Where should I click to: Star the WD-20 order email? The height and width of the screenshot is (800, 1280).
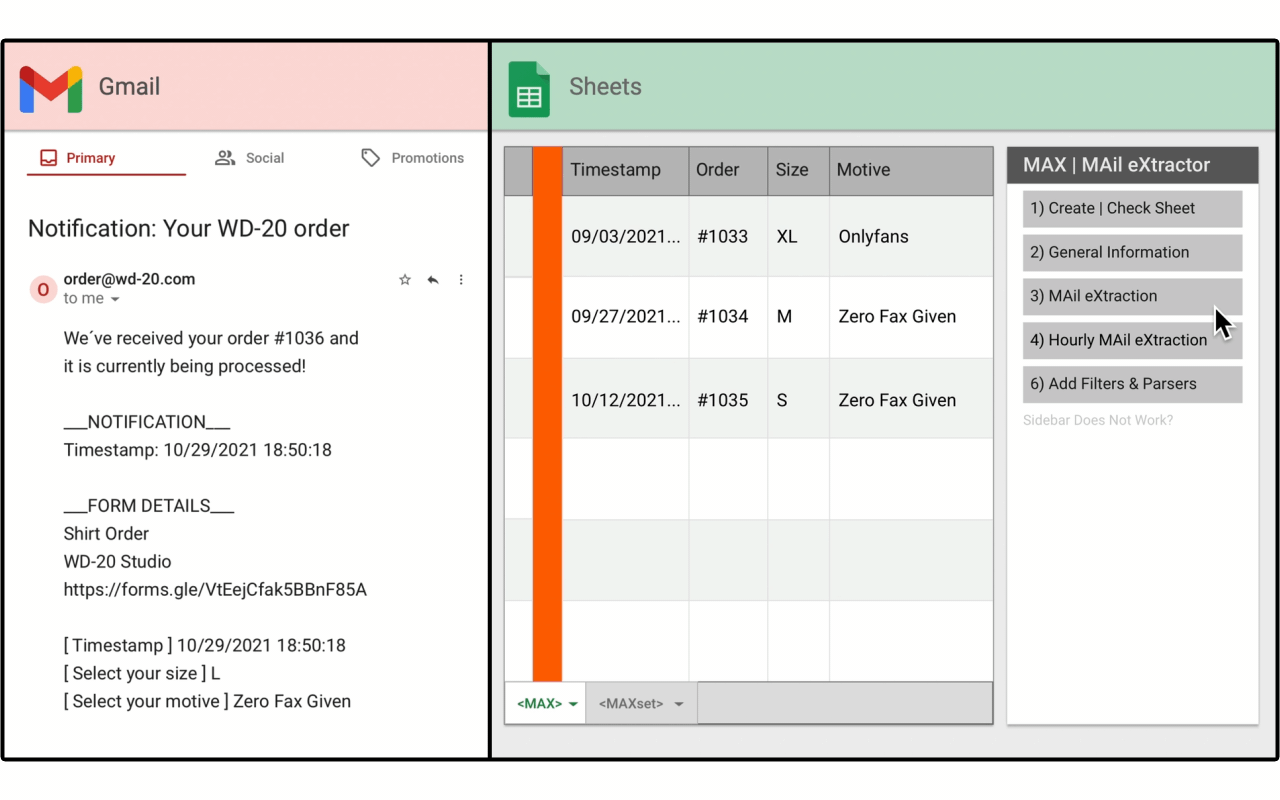click(405, 280)
